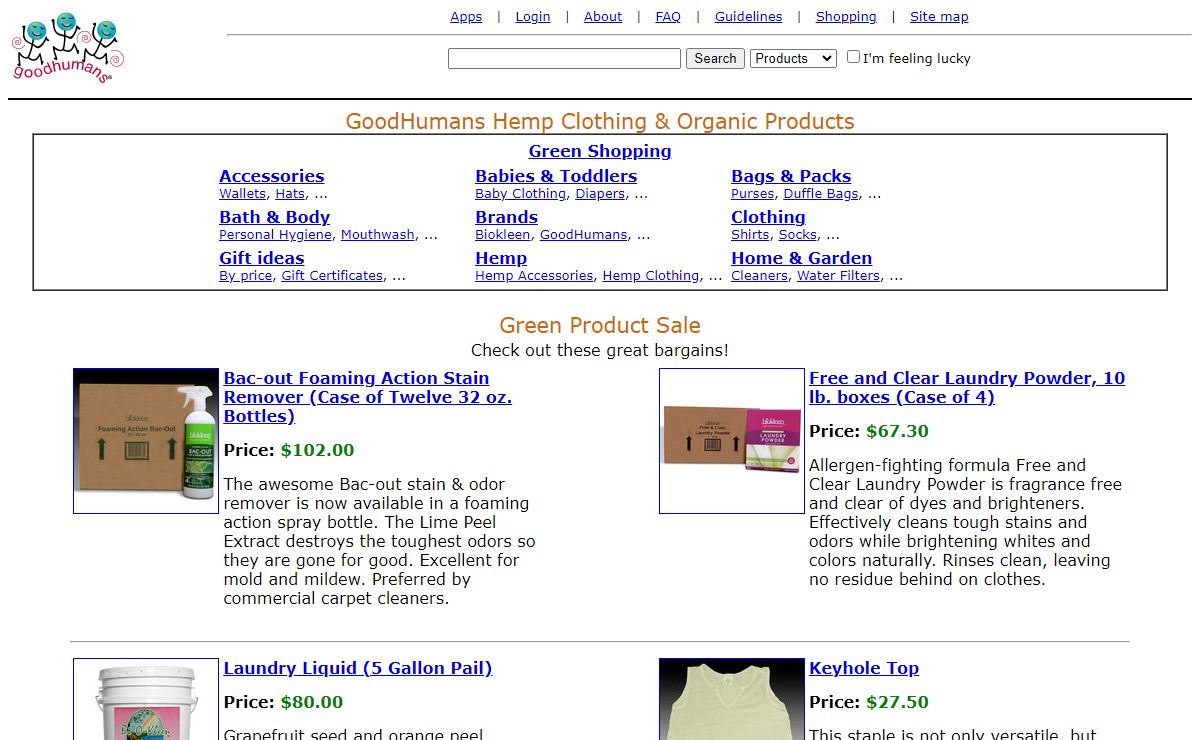Select the GoodHumans Hemp Clothing & Organic Products heading
This screenshot has width=1200, height=740.
pyautogui.click(x=600, y=122)
